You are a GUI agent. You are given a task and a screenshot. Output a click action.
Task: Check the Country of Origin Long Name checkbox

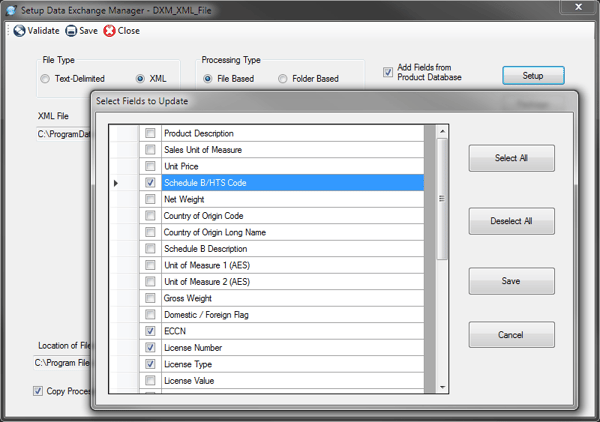pyautogui.click(x=150, y=232)
